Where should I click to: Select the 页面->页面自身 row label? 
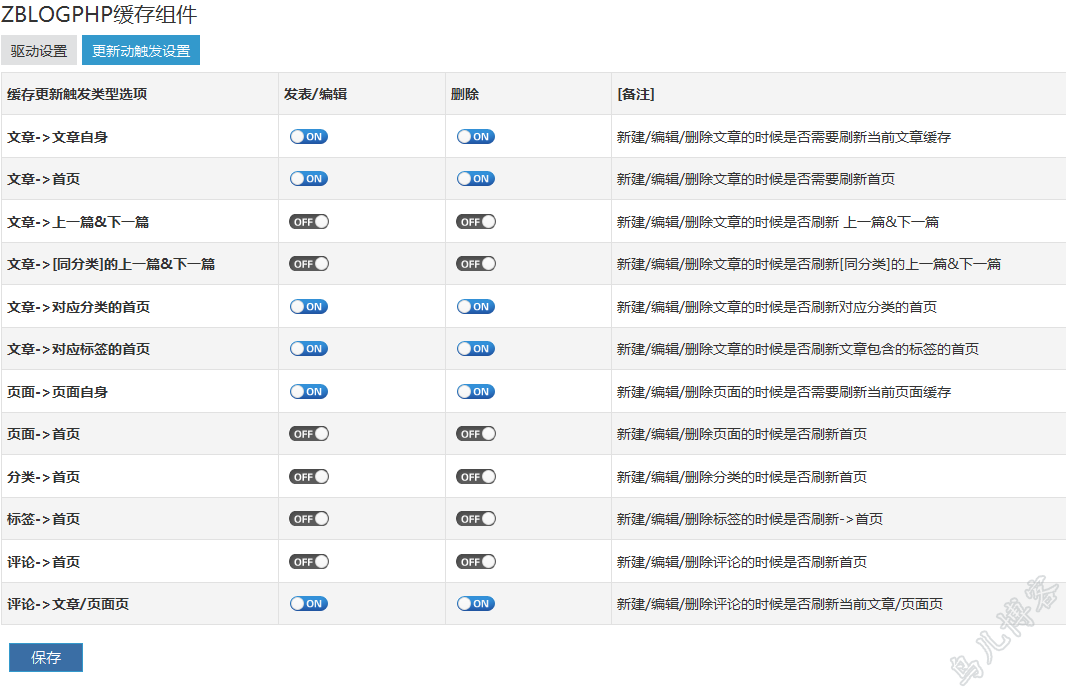coord(57,392)
